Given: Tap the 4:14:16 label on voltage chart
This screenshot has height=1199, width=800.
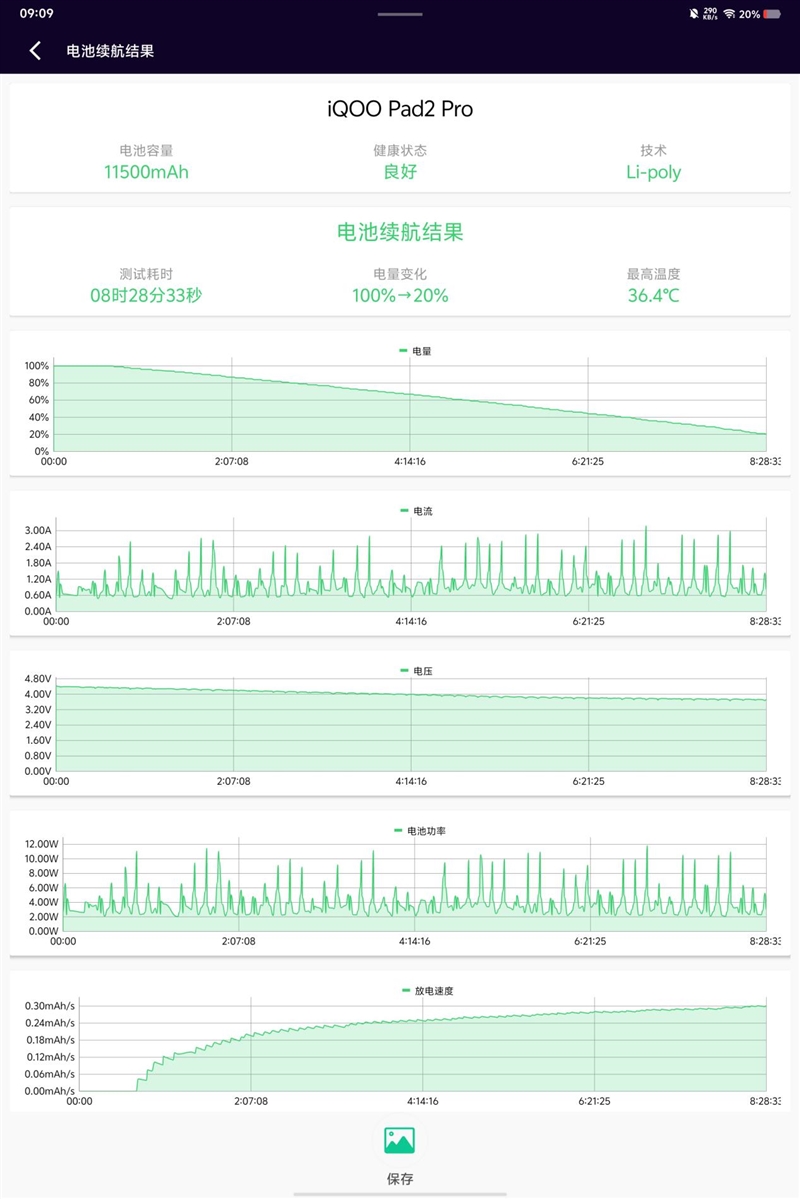Looking at the screenshot, I should 411,781.
